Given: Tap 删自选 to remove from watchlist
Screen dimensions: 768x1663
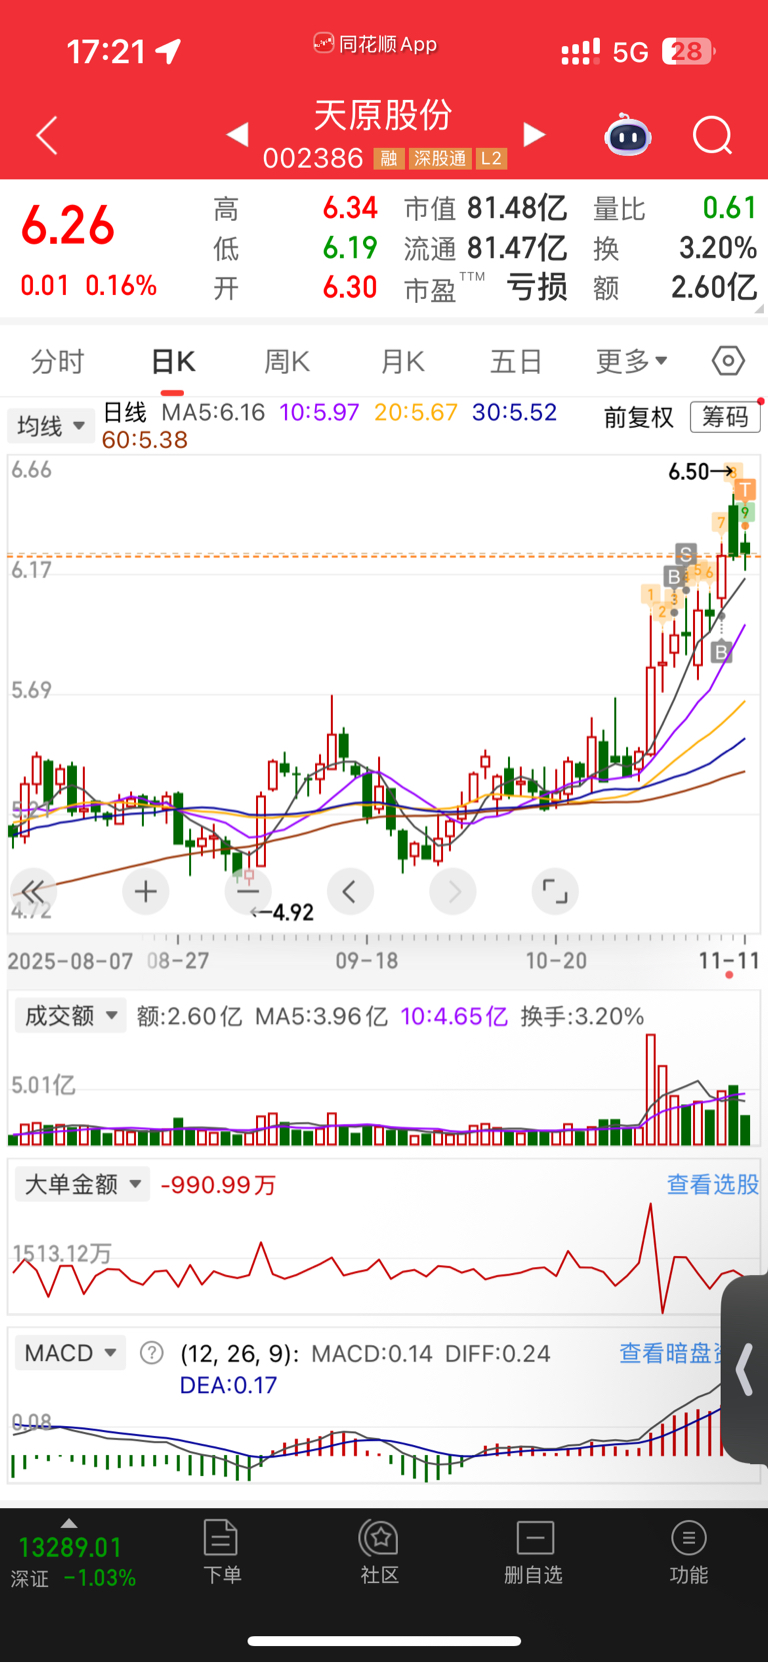Looking at the screenshot, I should (x=534, y=1552).
